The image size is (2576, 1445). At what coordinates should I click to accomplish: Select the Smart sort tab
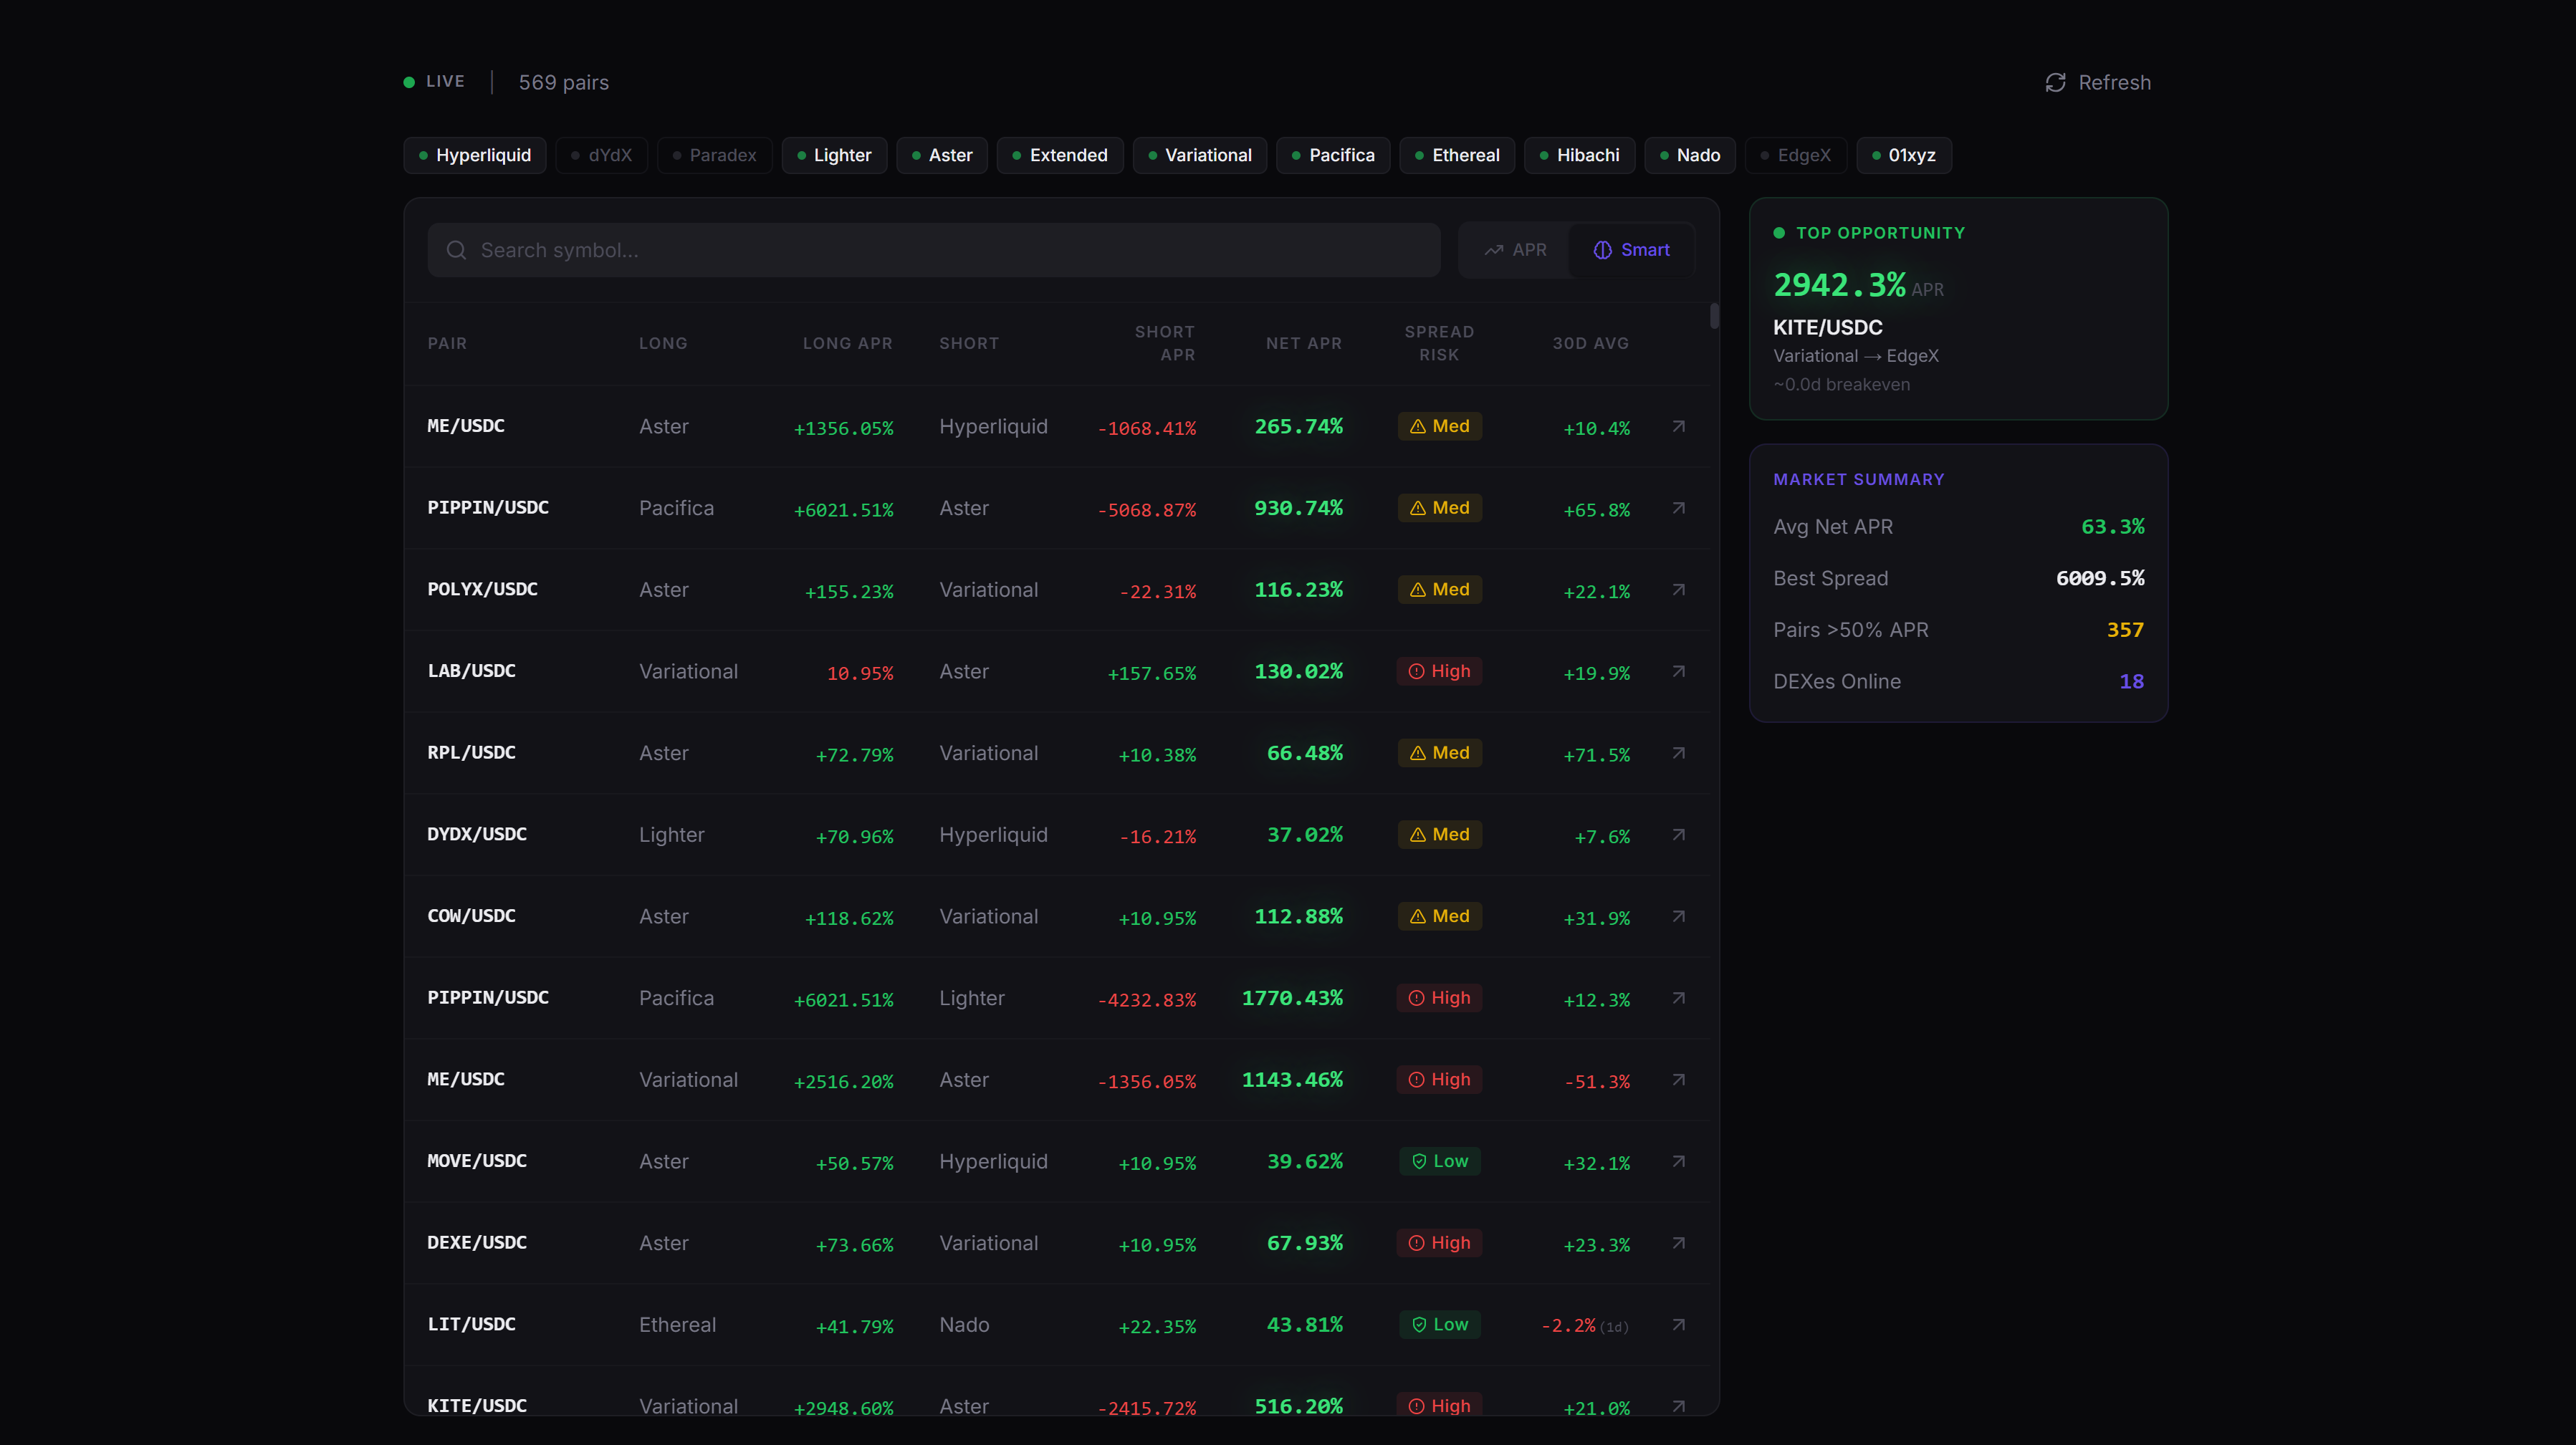pos(1631,250)
